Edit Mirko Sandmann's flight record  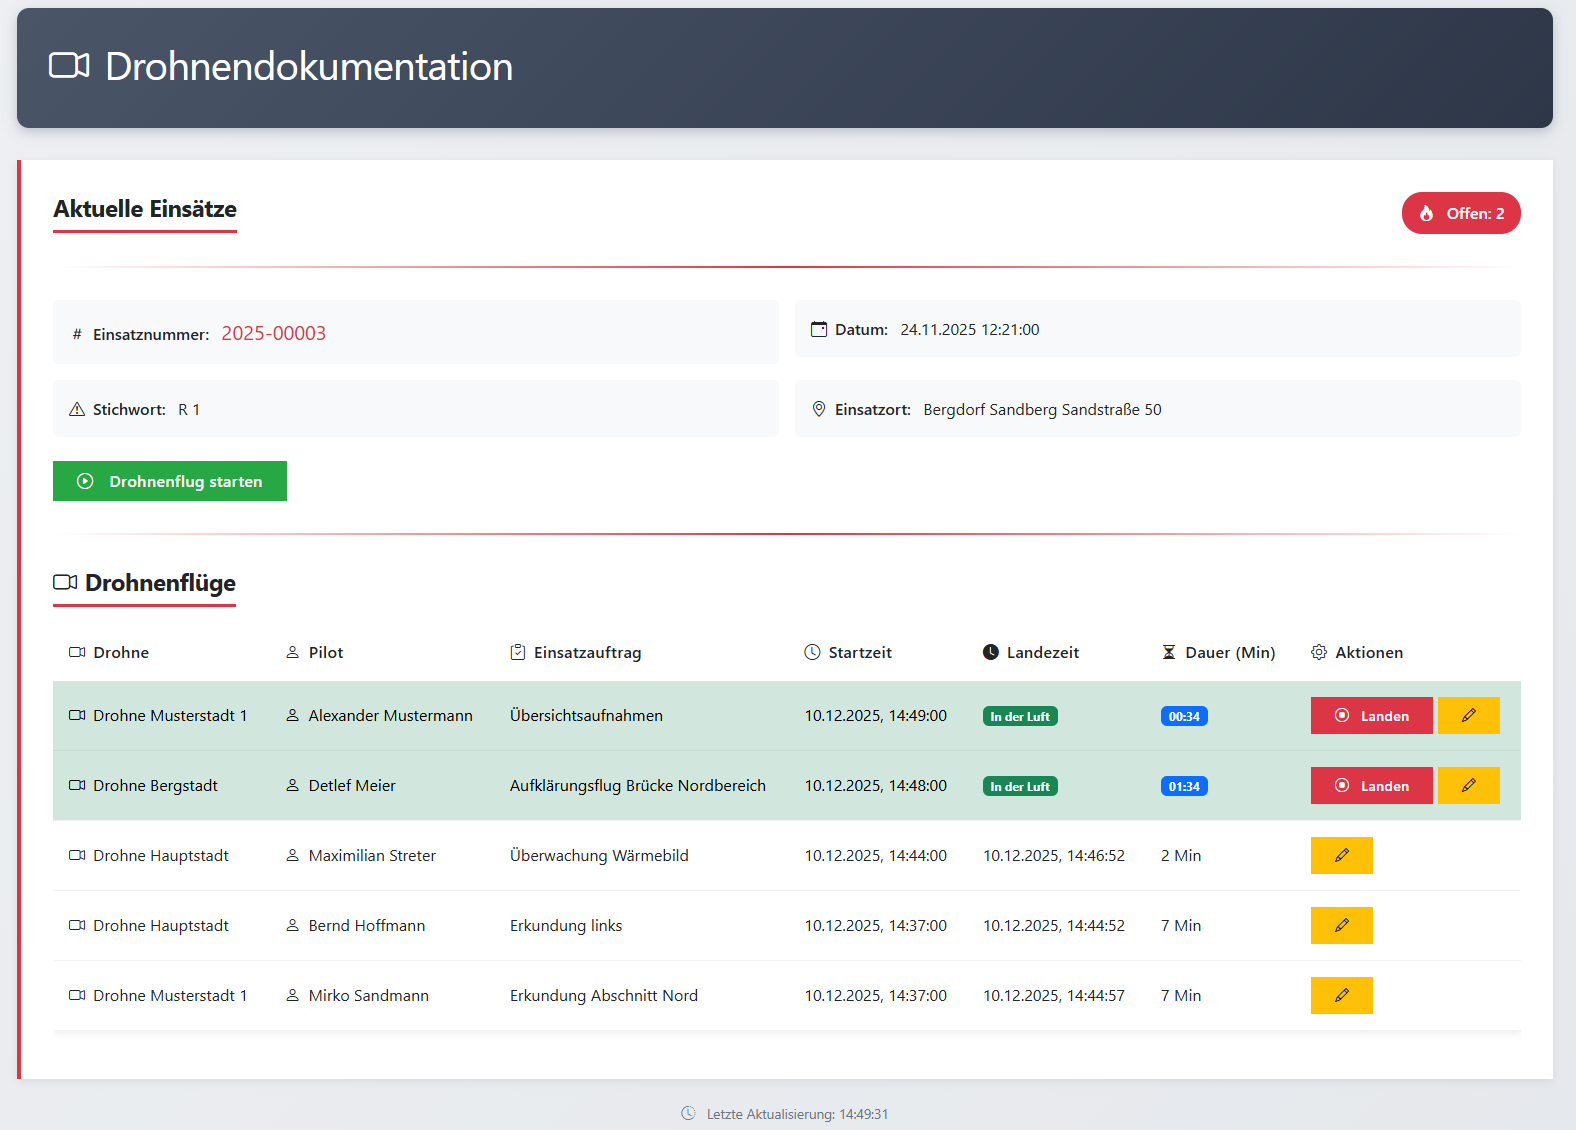point(1341,996)
